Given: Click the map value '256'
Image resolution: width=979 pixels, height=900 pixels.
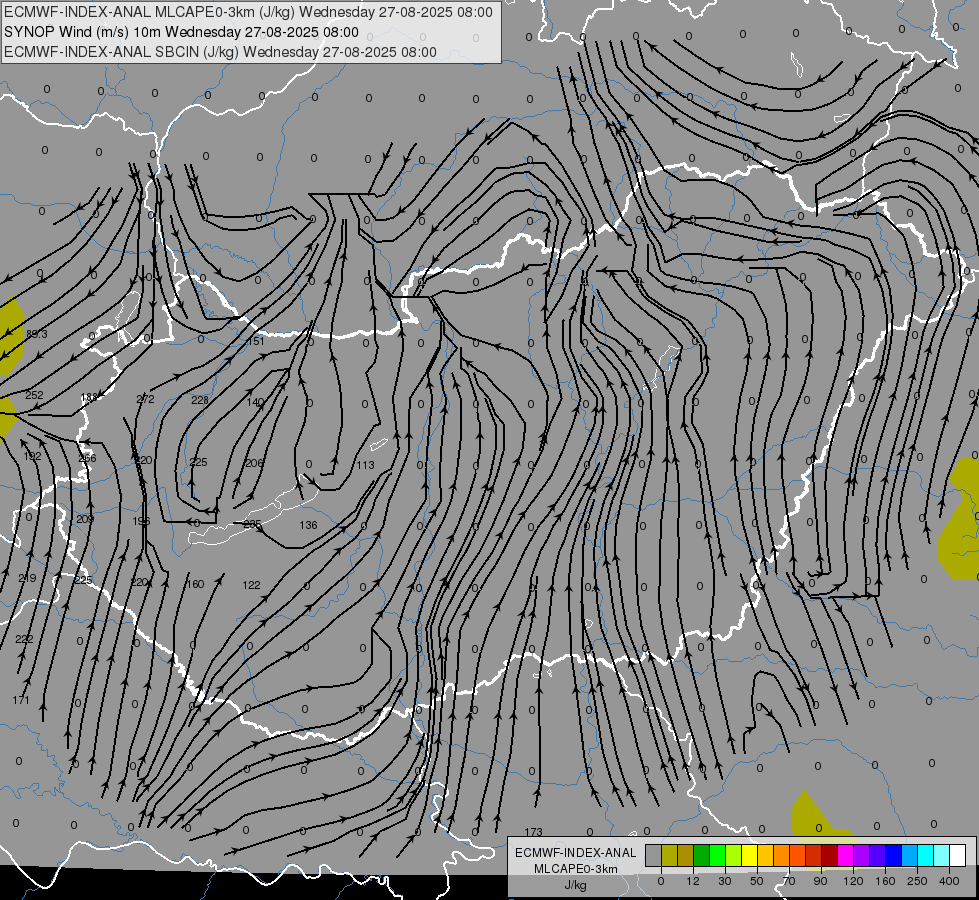Looking at the screenshot, I should (87, 458).
